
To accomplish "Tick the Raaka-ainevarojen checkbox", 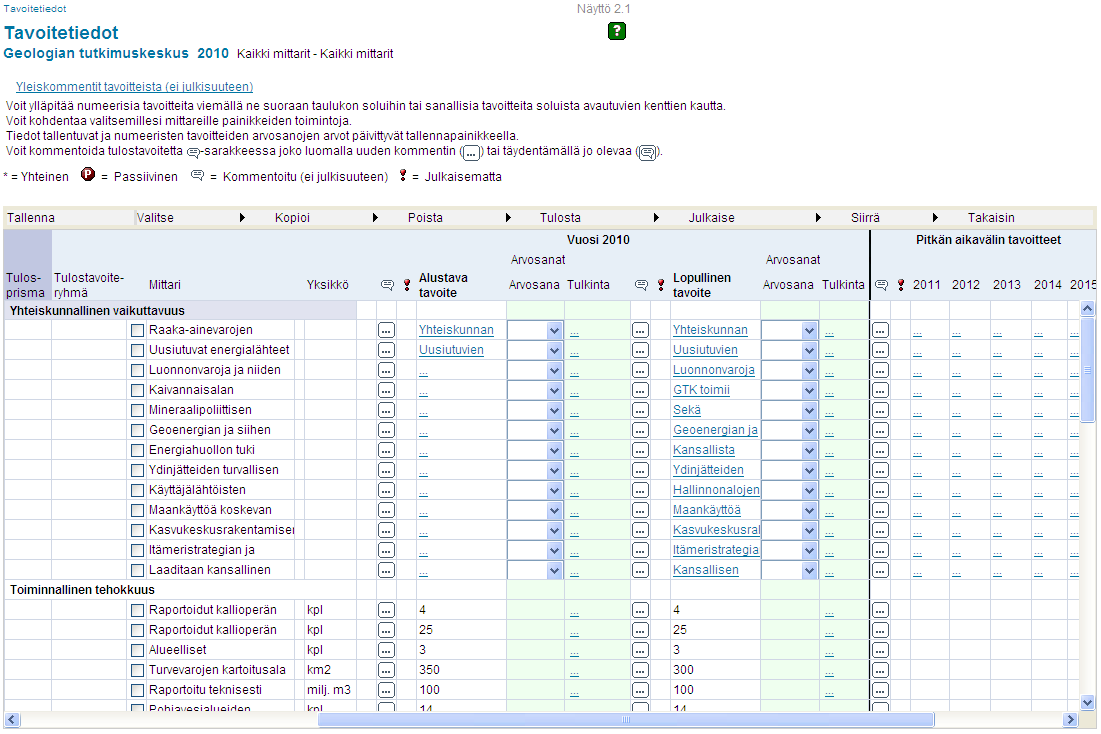I will coord(138,330).
